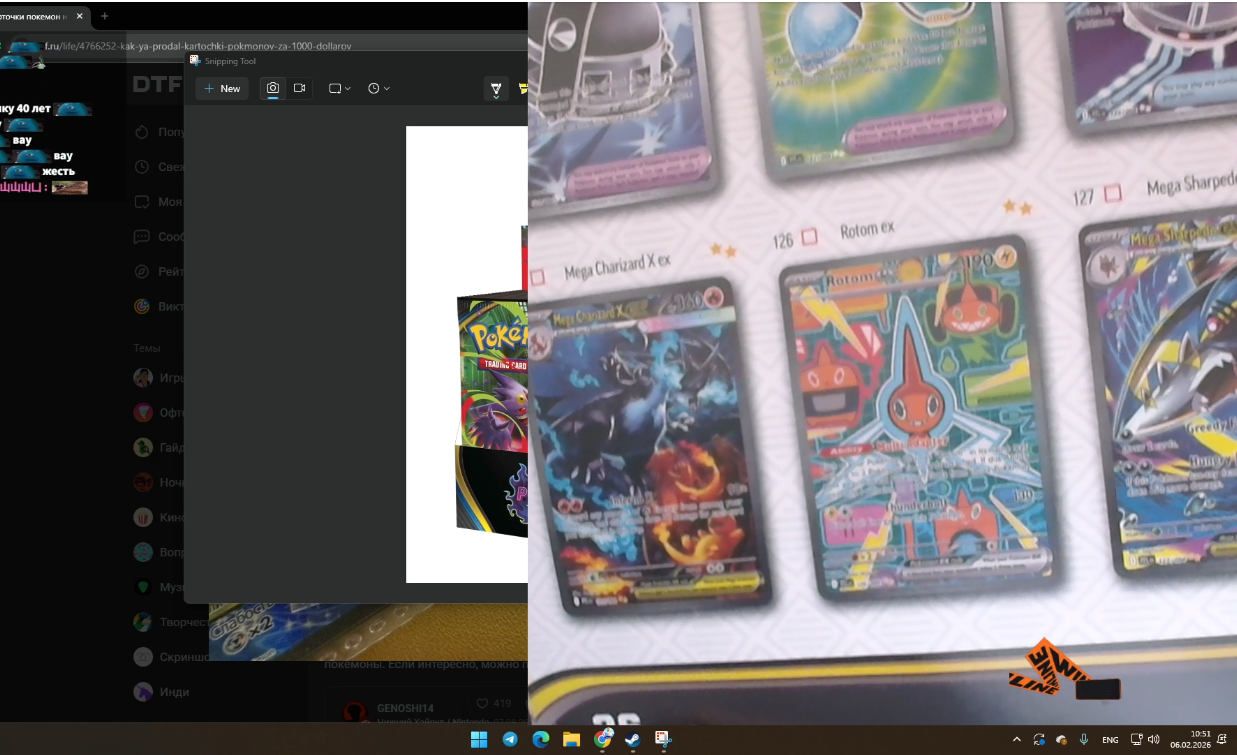Open Snipping Tool from the taskbar
The height and width of the screenshot is (755, 1237).
(663, 739)
